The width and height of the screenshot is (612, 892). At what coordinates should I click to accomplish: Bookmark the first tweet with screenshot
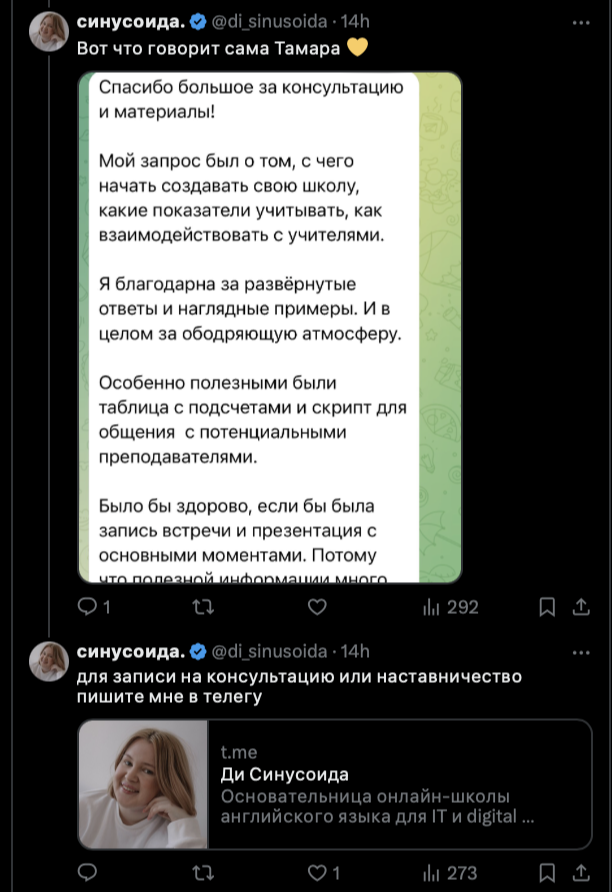click(x=547, y=607)
